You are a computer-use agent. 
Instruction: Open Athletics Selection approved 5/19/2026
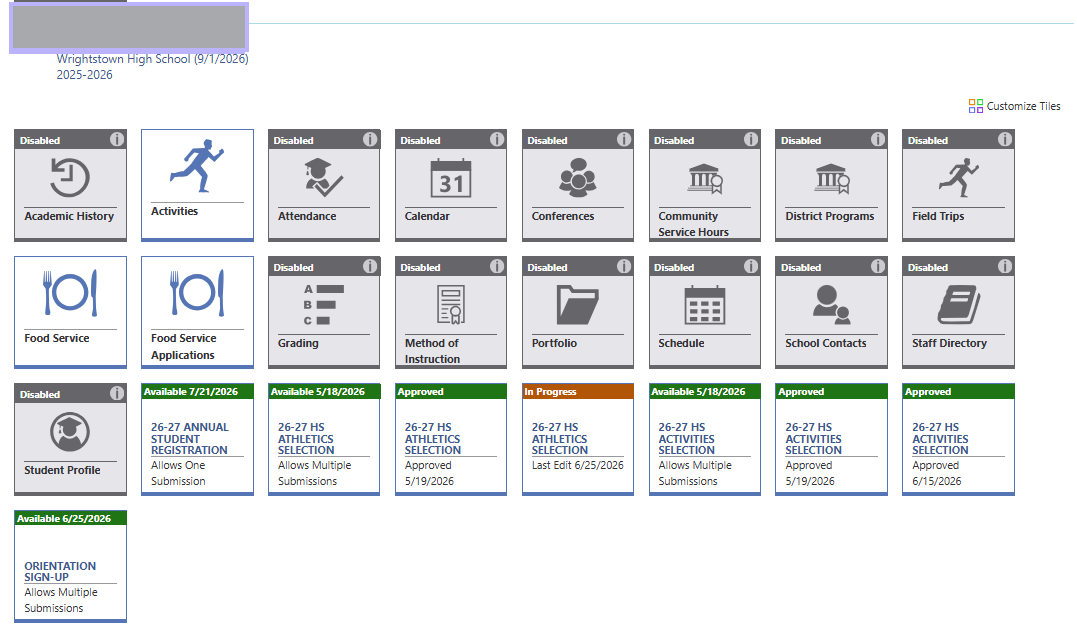pyautogui.click(x=451, y=439)
